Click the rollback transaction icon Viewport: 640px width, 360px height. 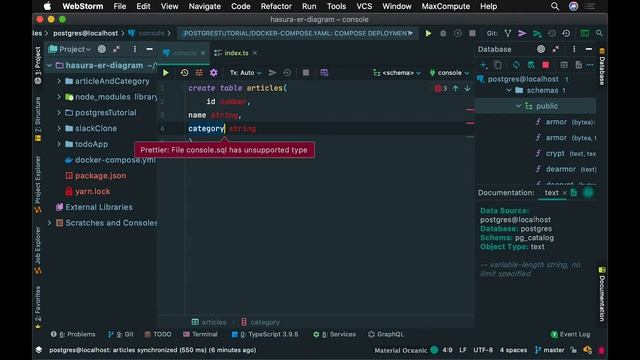click(287, 73)
